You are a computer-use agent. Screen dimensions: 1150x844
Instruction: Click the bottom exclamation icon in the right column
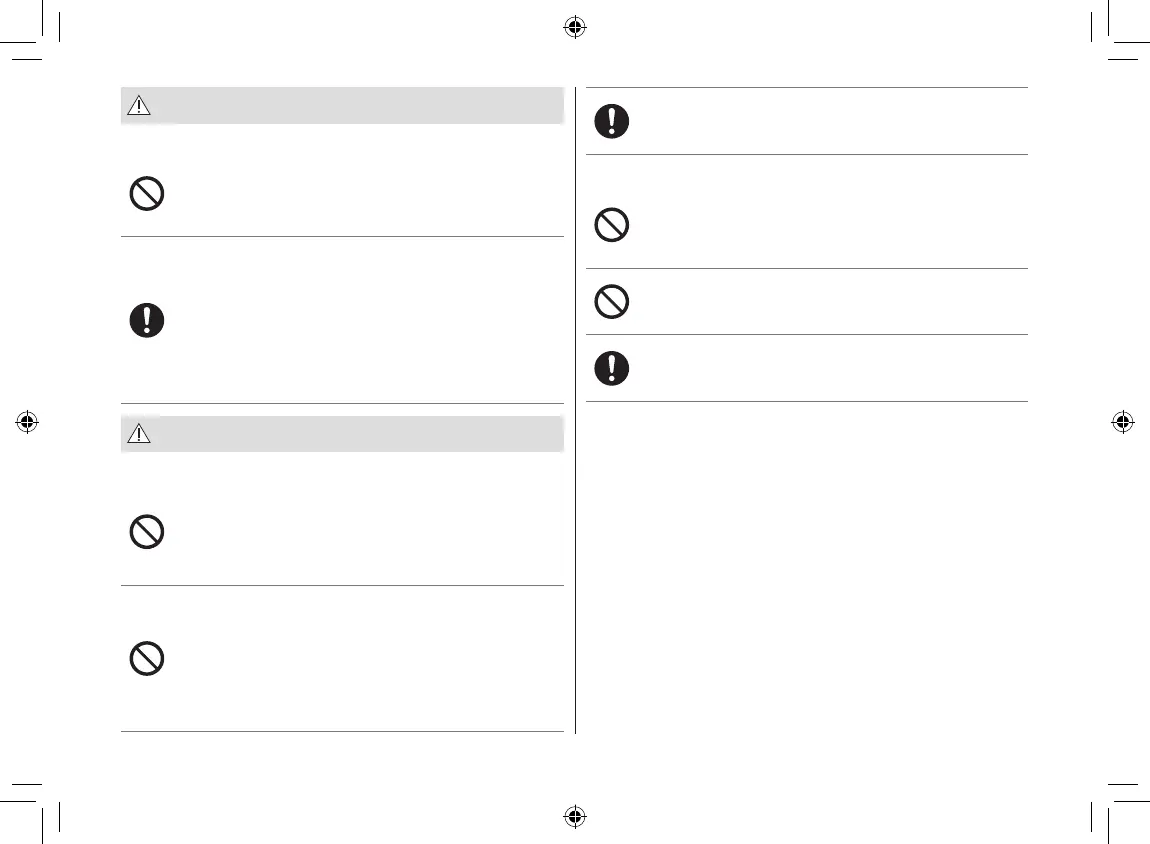click(x=612, y=369)
